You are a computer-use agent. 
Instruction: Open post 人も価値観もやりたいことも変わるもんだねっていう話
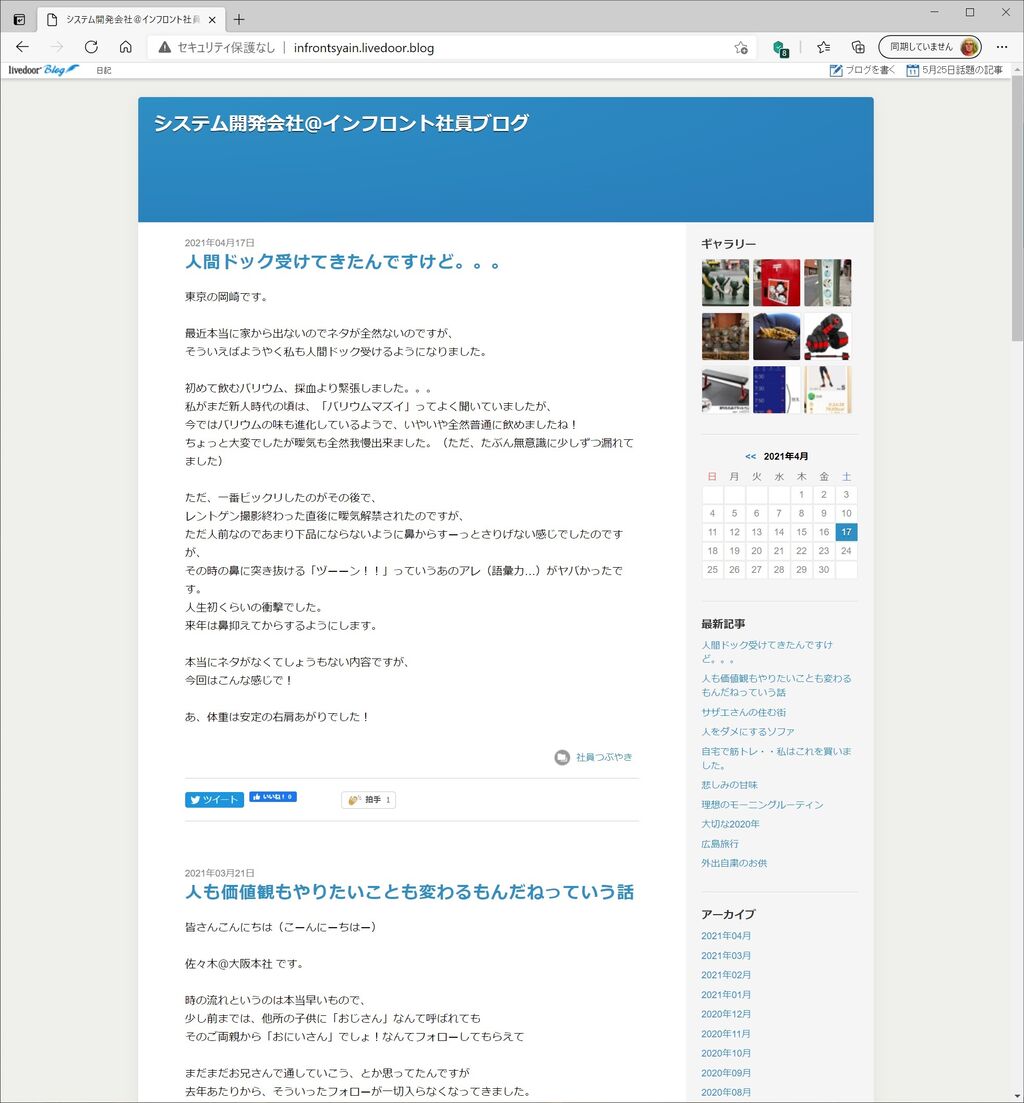point(409,892)
